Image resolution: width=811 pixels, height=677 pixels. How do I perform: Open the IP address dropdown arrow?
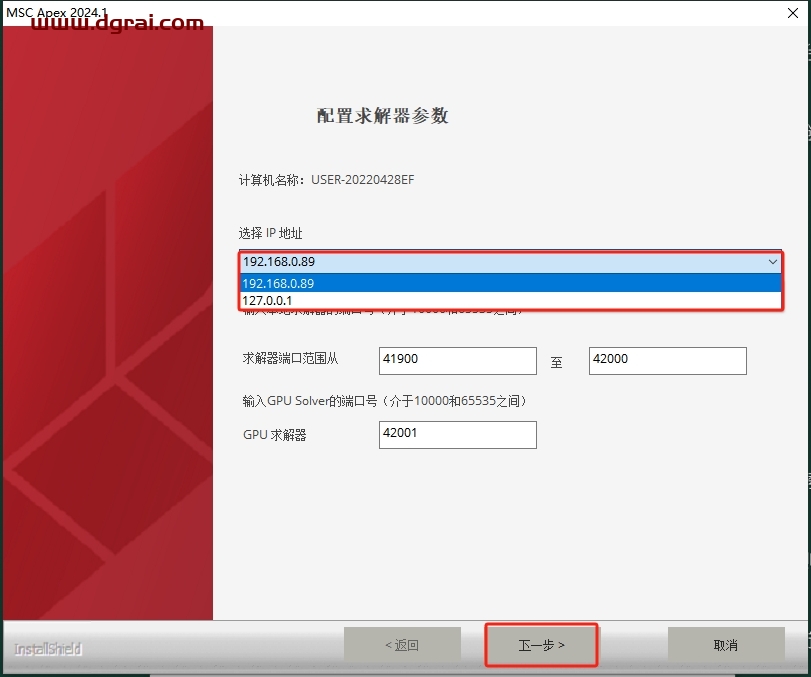[772, 262]
